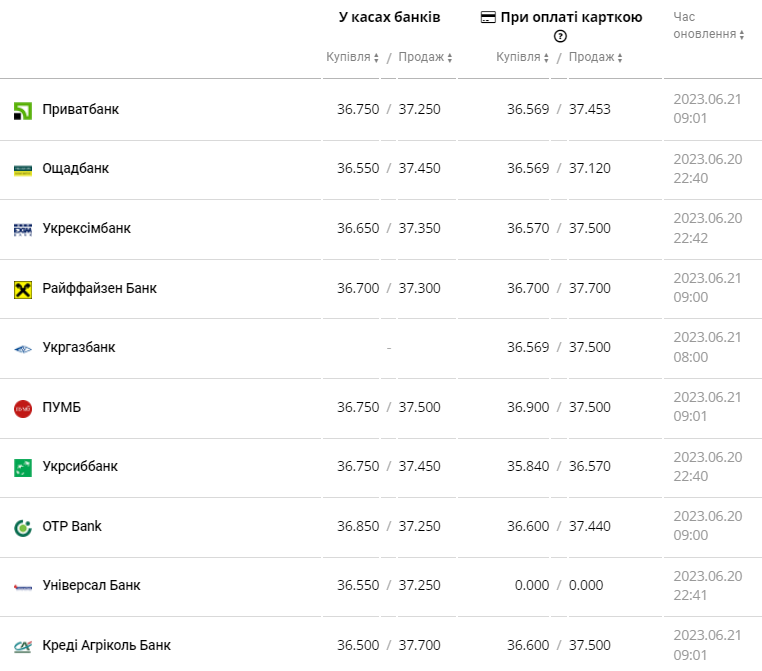762x671 pixels.
Task: Open the Райффайзен Банк link
Action: (x=100, y=288)
